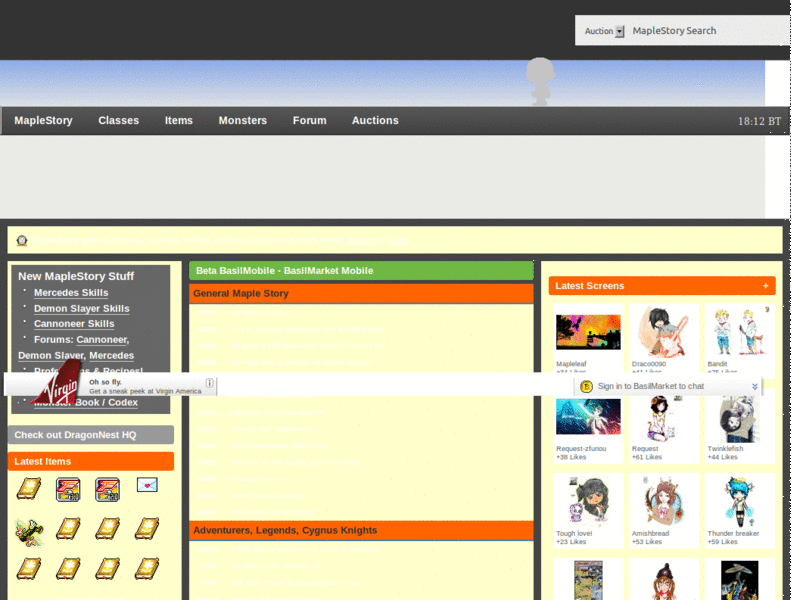Open the Amishbread screen thumbnail
Screen dimensions: 800x600
pos(663,501)
